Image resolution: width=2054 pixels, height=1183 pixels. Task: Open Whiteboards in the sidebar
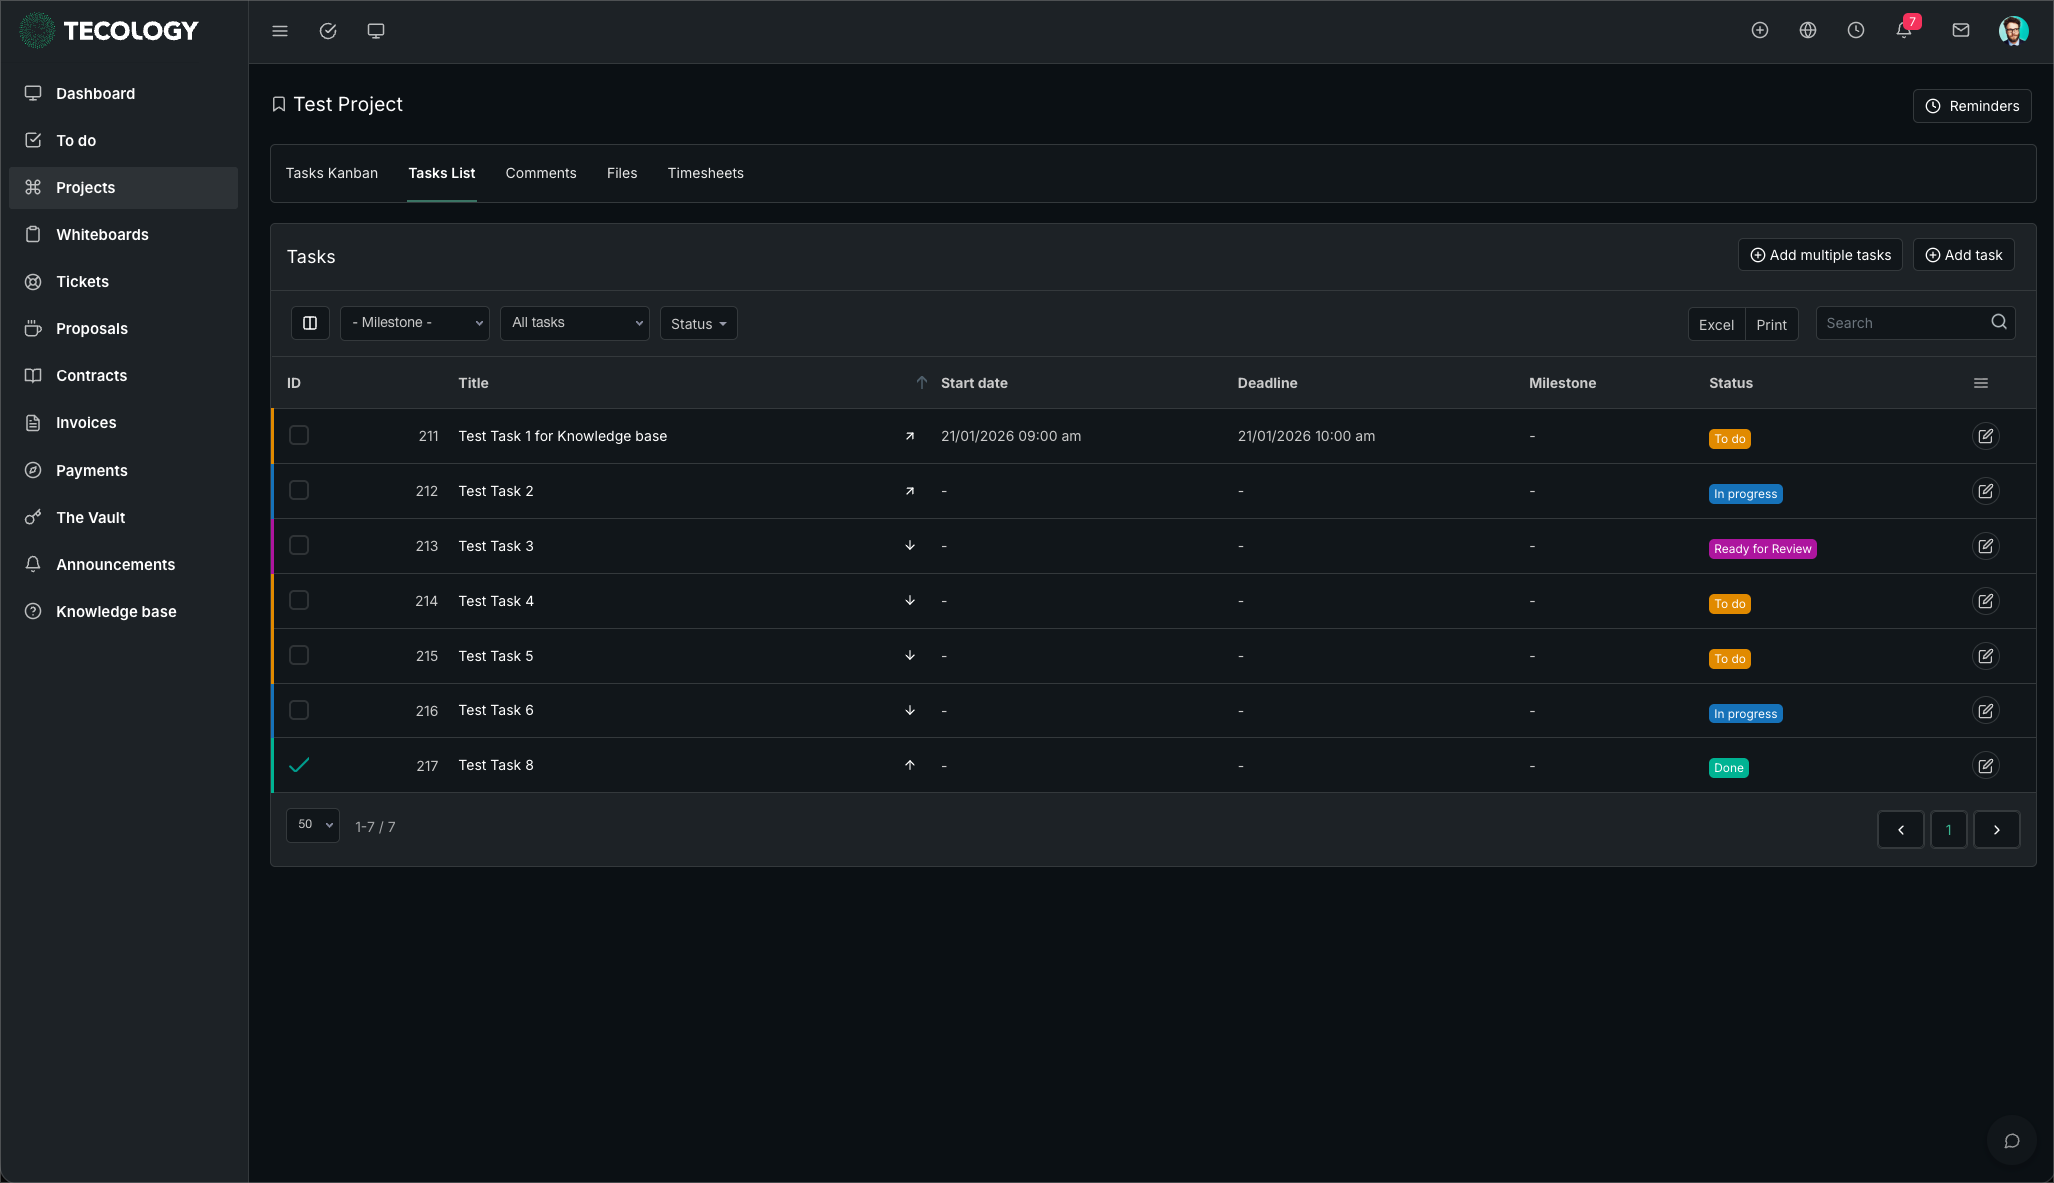(102, 234)
